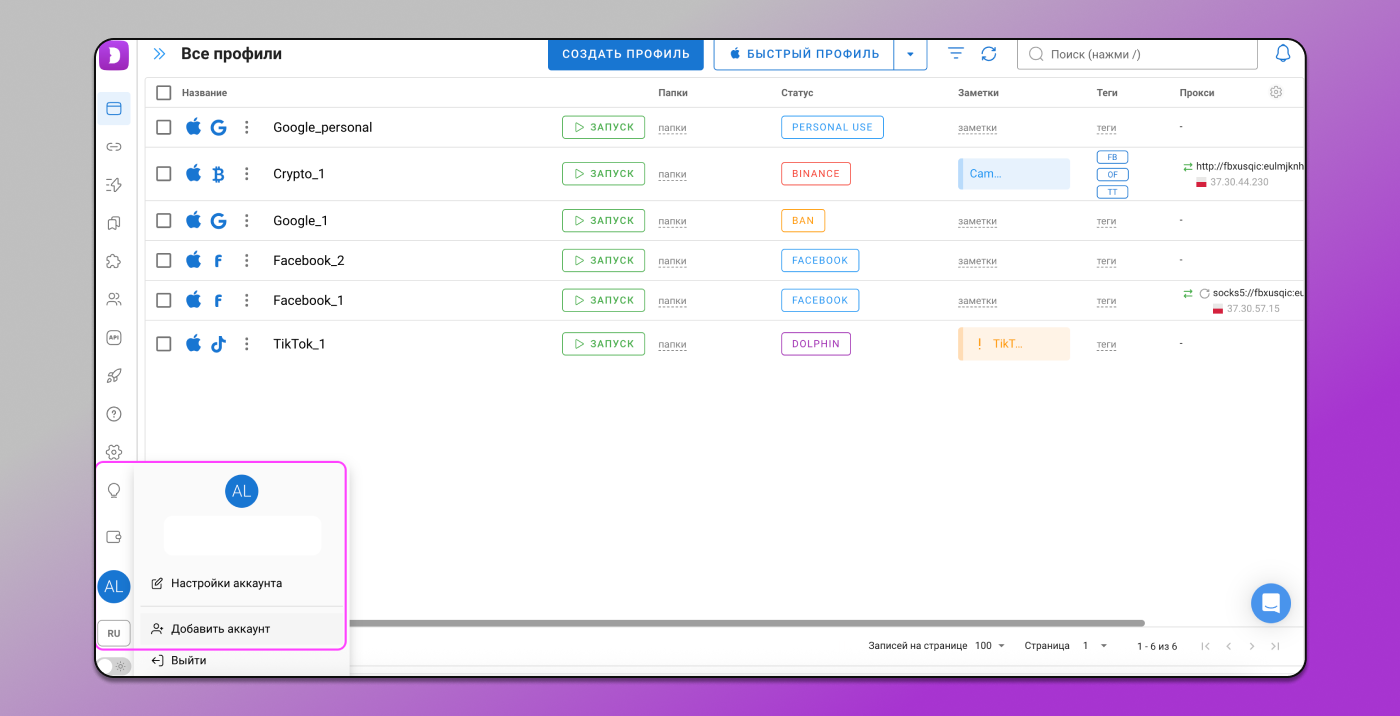Launch Facebook_2 profile with ЗАПУСК button
Image resolution: width=1400 pixels, height=716 pixels.
pos(603,261)
